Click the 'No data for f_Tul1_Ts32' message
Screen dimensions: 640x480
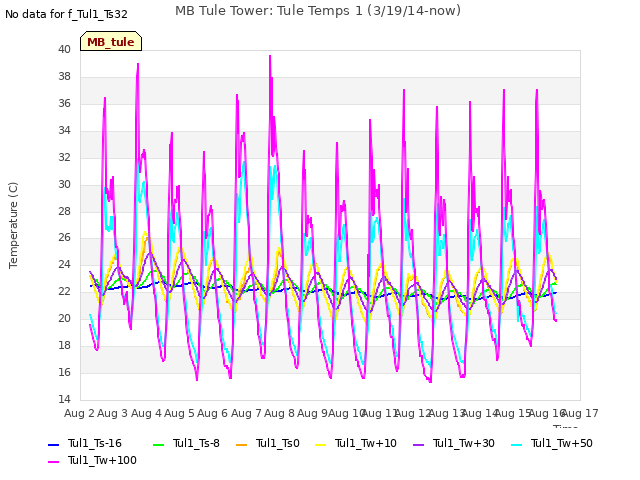(x=66, y=14)
